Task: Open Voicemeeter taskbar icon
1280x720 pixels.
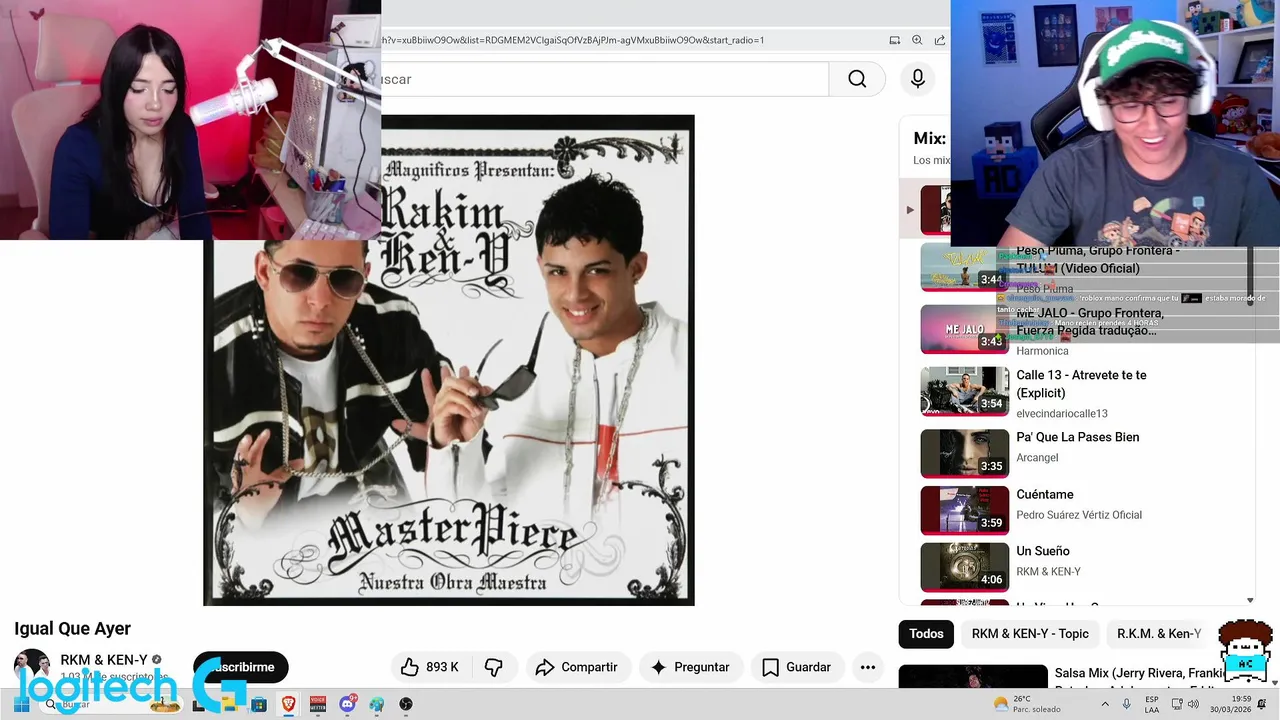Action: (318, 704)
